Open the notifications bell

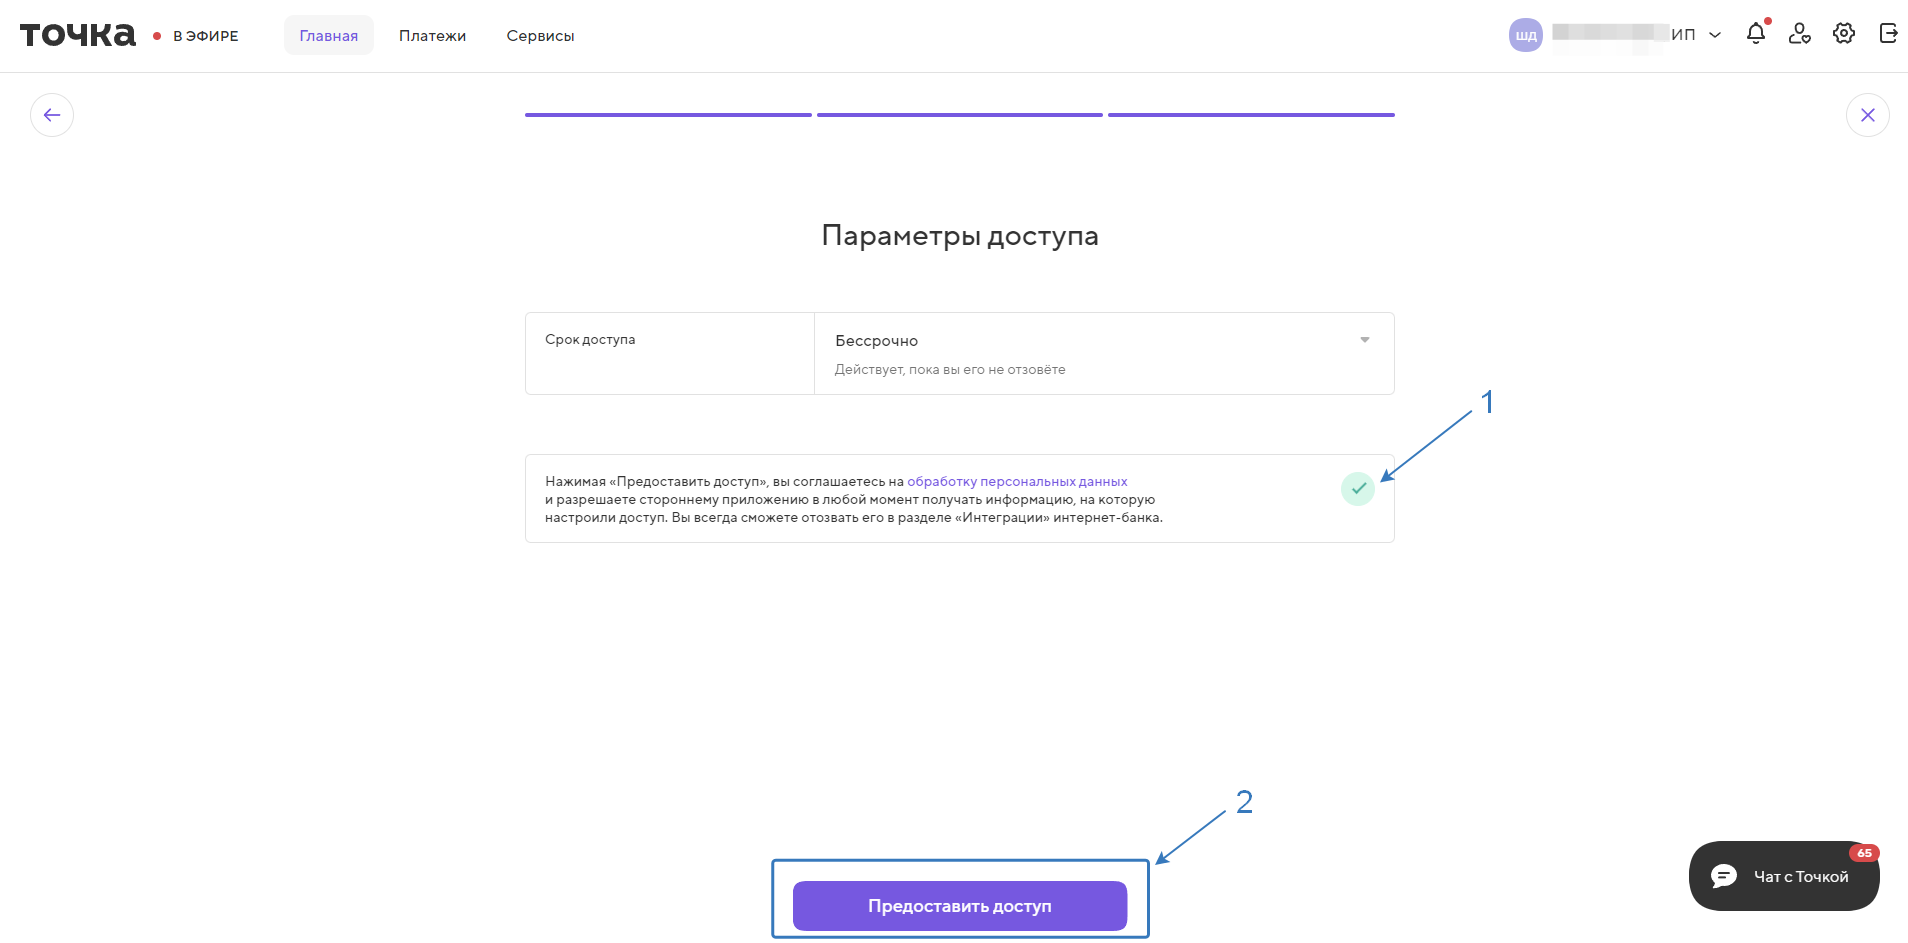(1756, 34)
